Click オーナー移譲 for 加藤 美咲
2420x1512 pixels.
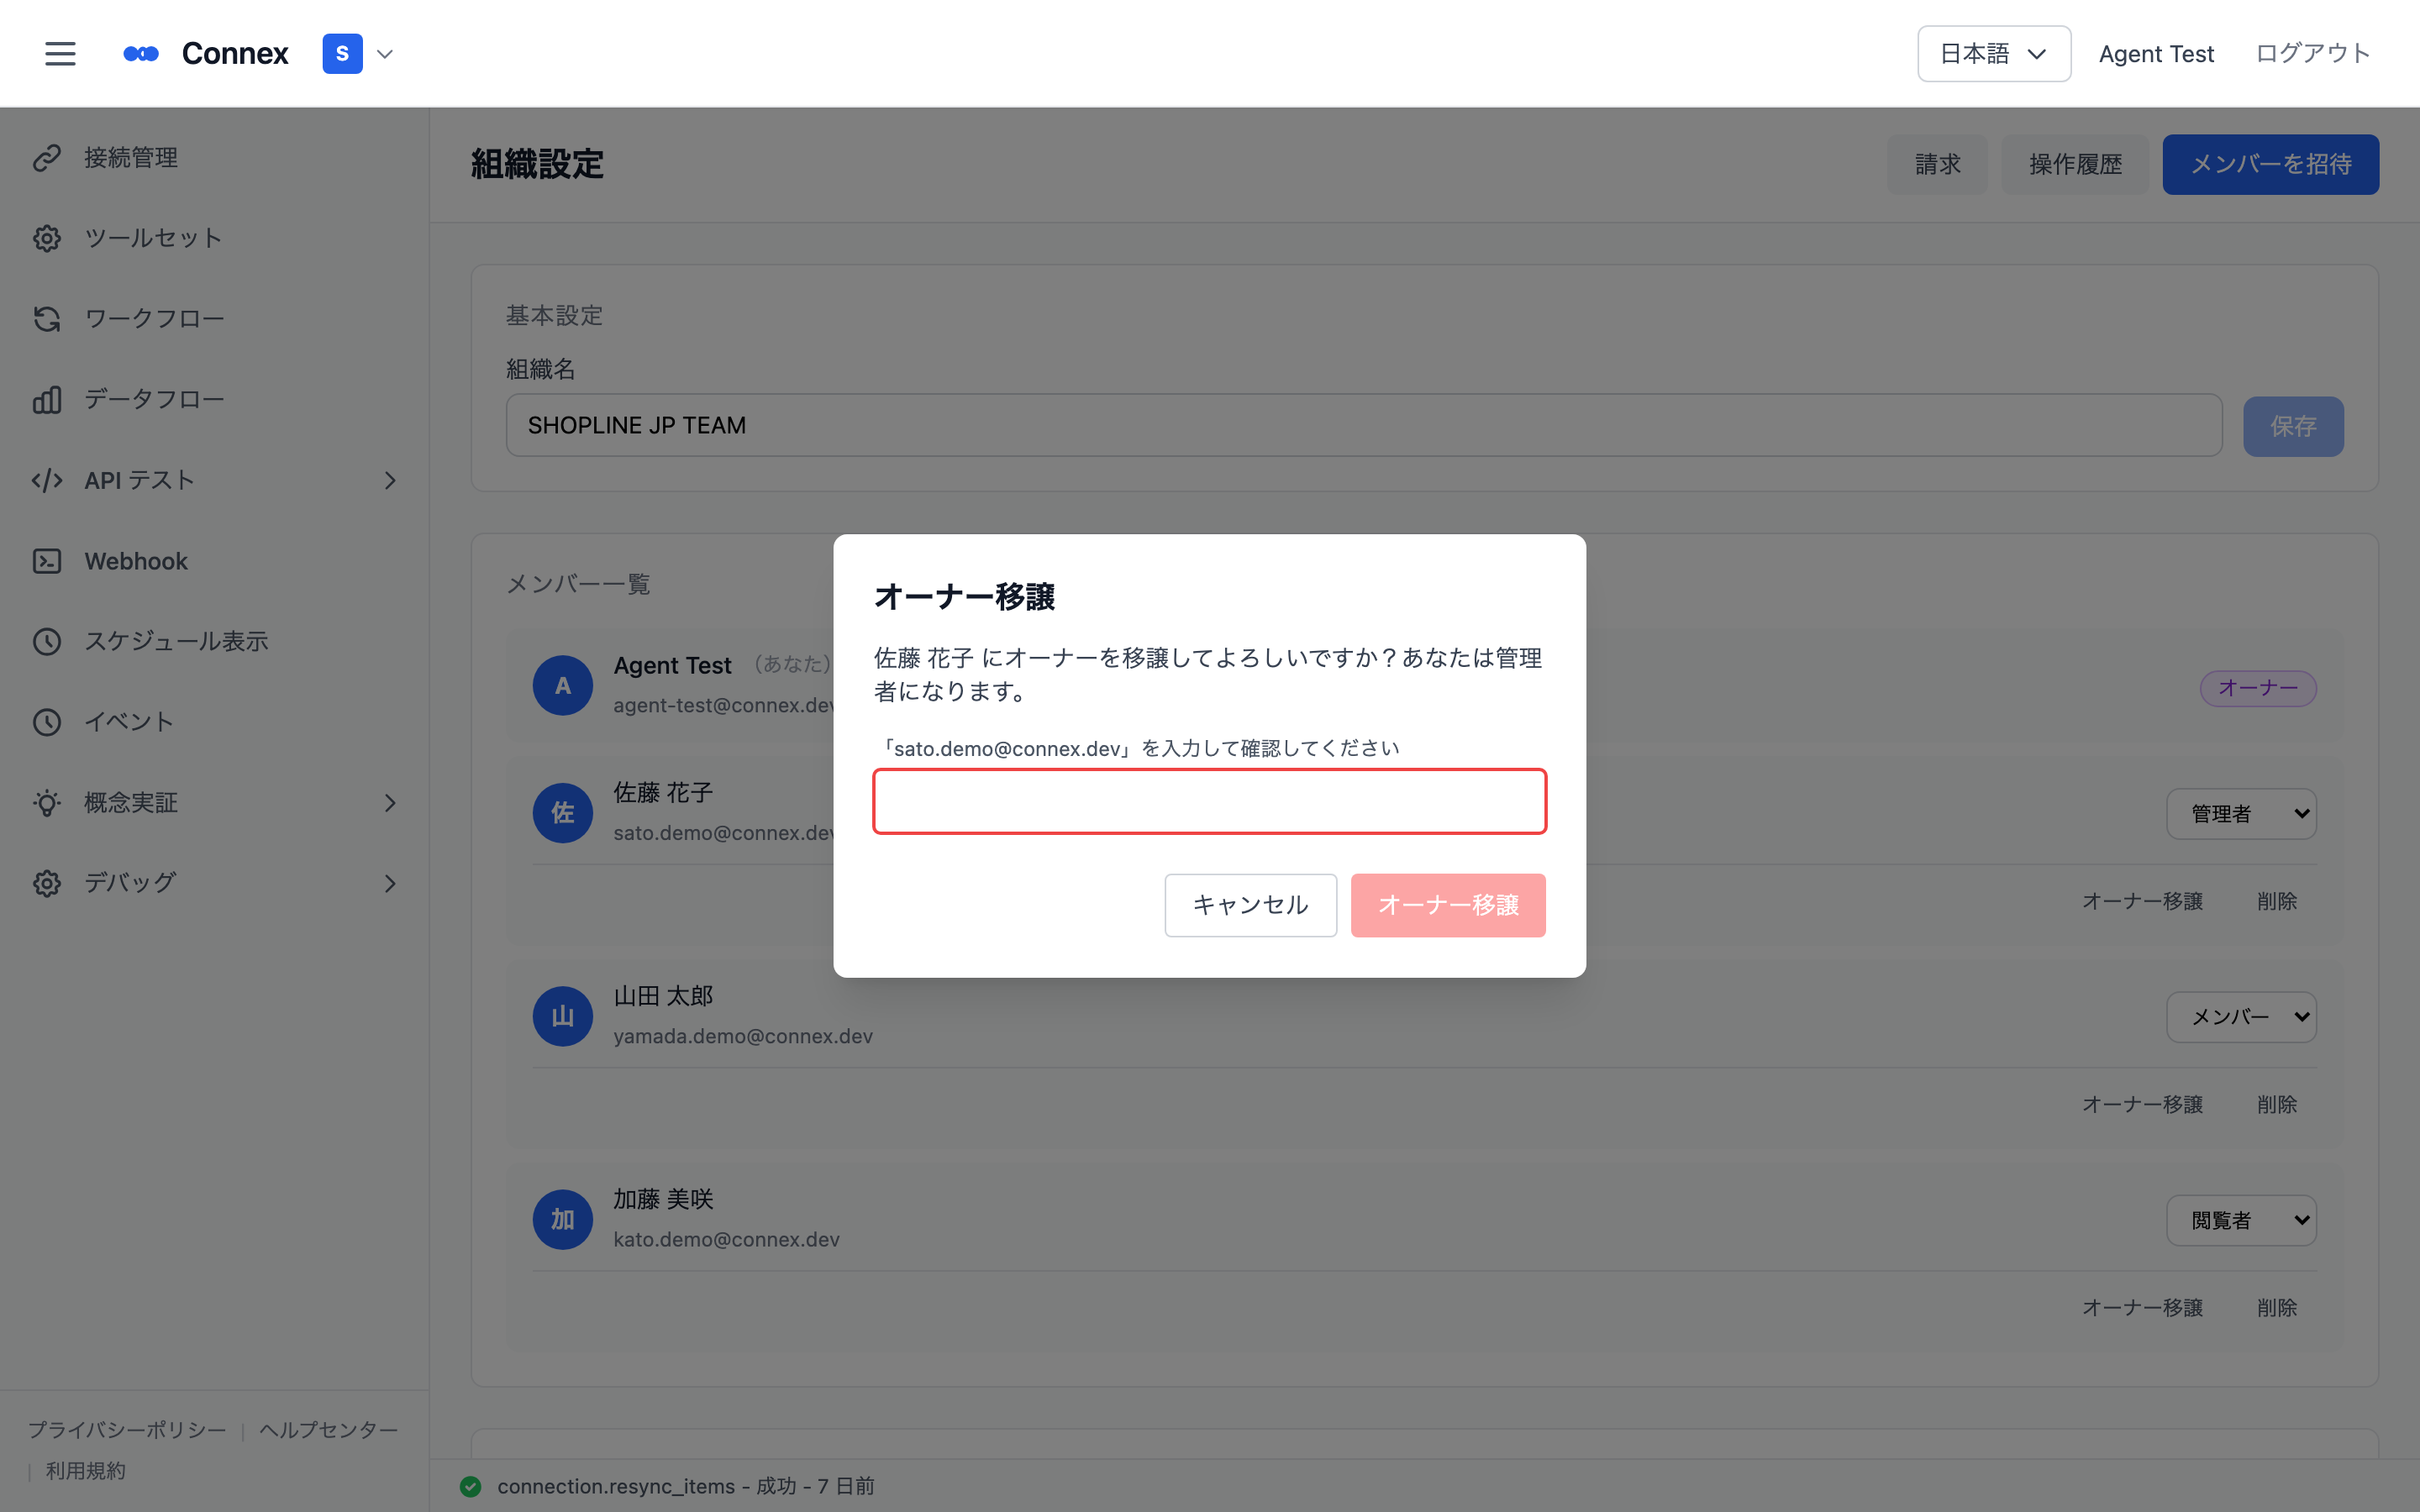[2142, 1308]
